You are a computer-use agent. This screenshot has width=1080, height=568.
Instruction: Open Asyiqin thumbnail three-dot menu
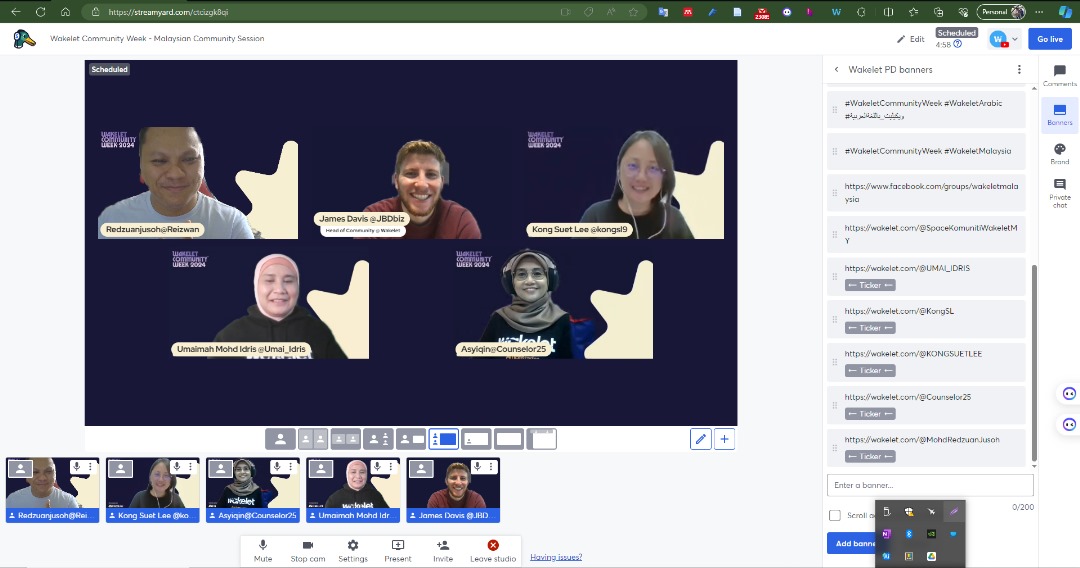tap(291, 467)
